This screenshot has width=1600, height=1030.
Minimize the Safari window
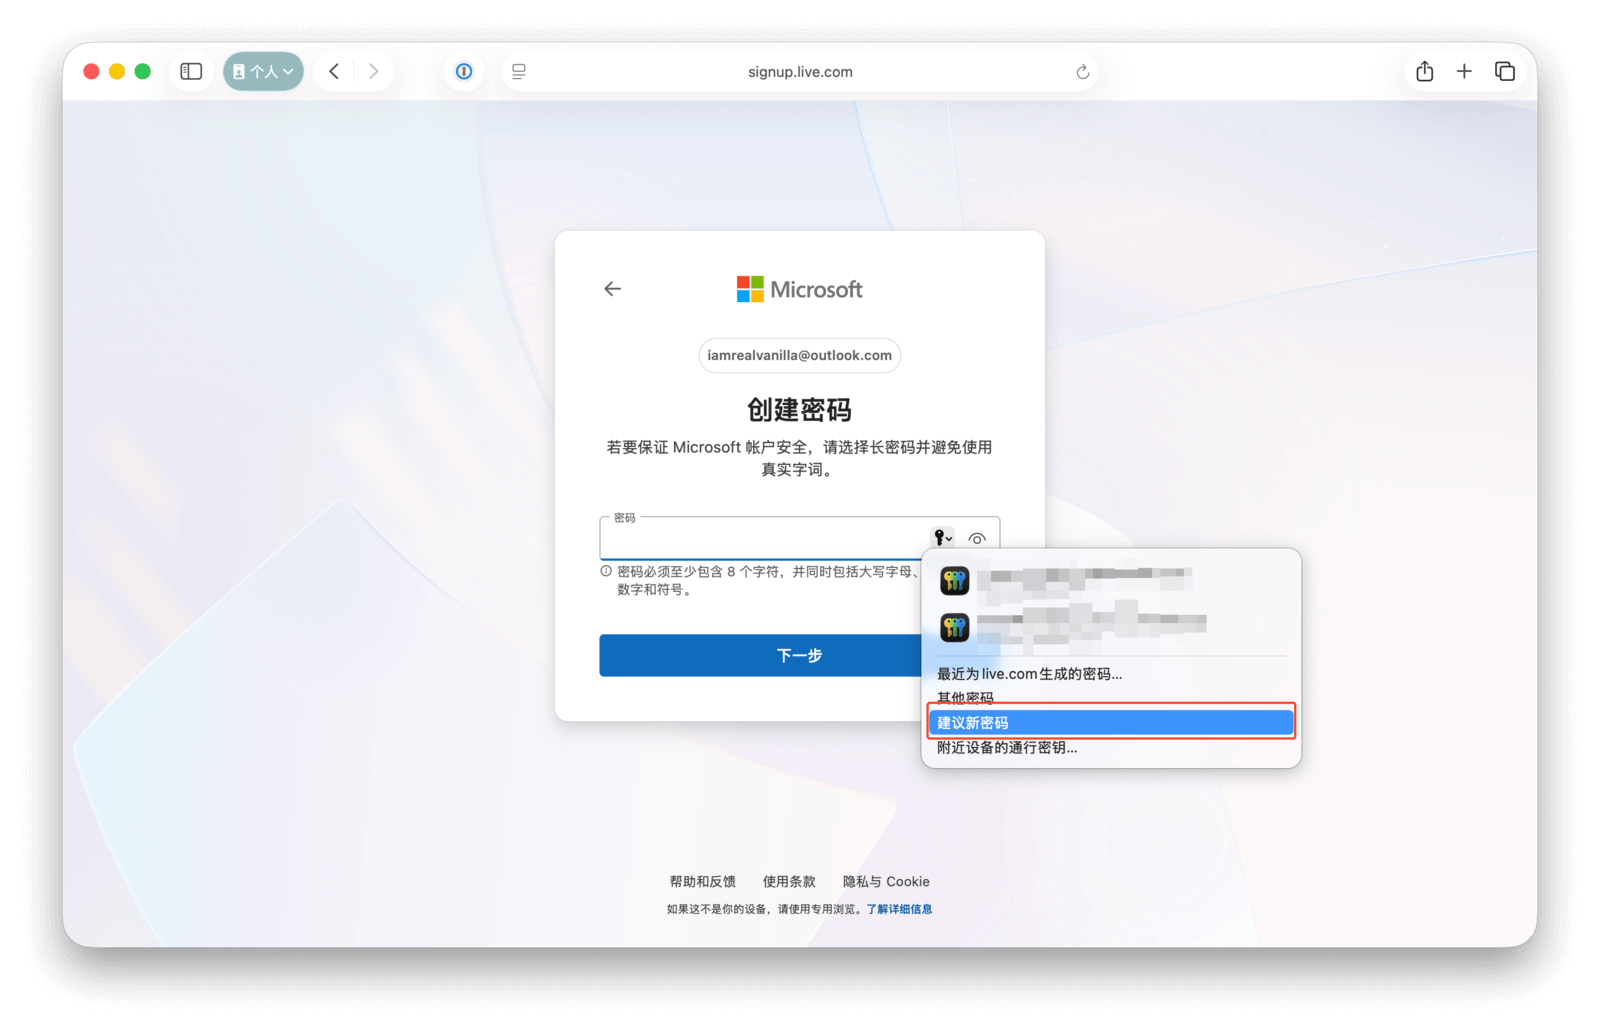click(x=117, y=71)
